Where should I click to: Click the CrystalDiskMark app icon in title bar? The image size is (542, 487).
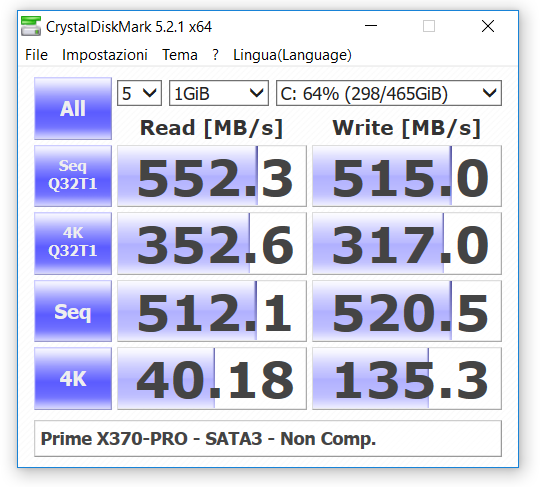coord(31,26)
